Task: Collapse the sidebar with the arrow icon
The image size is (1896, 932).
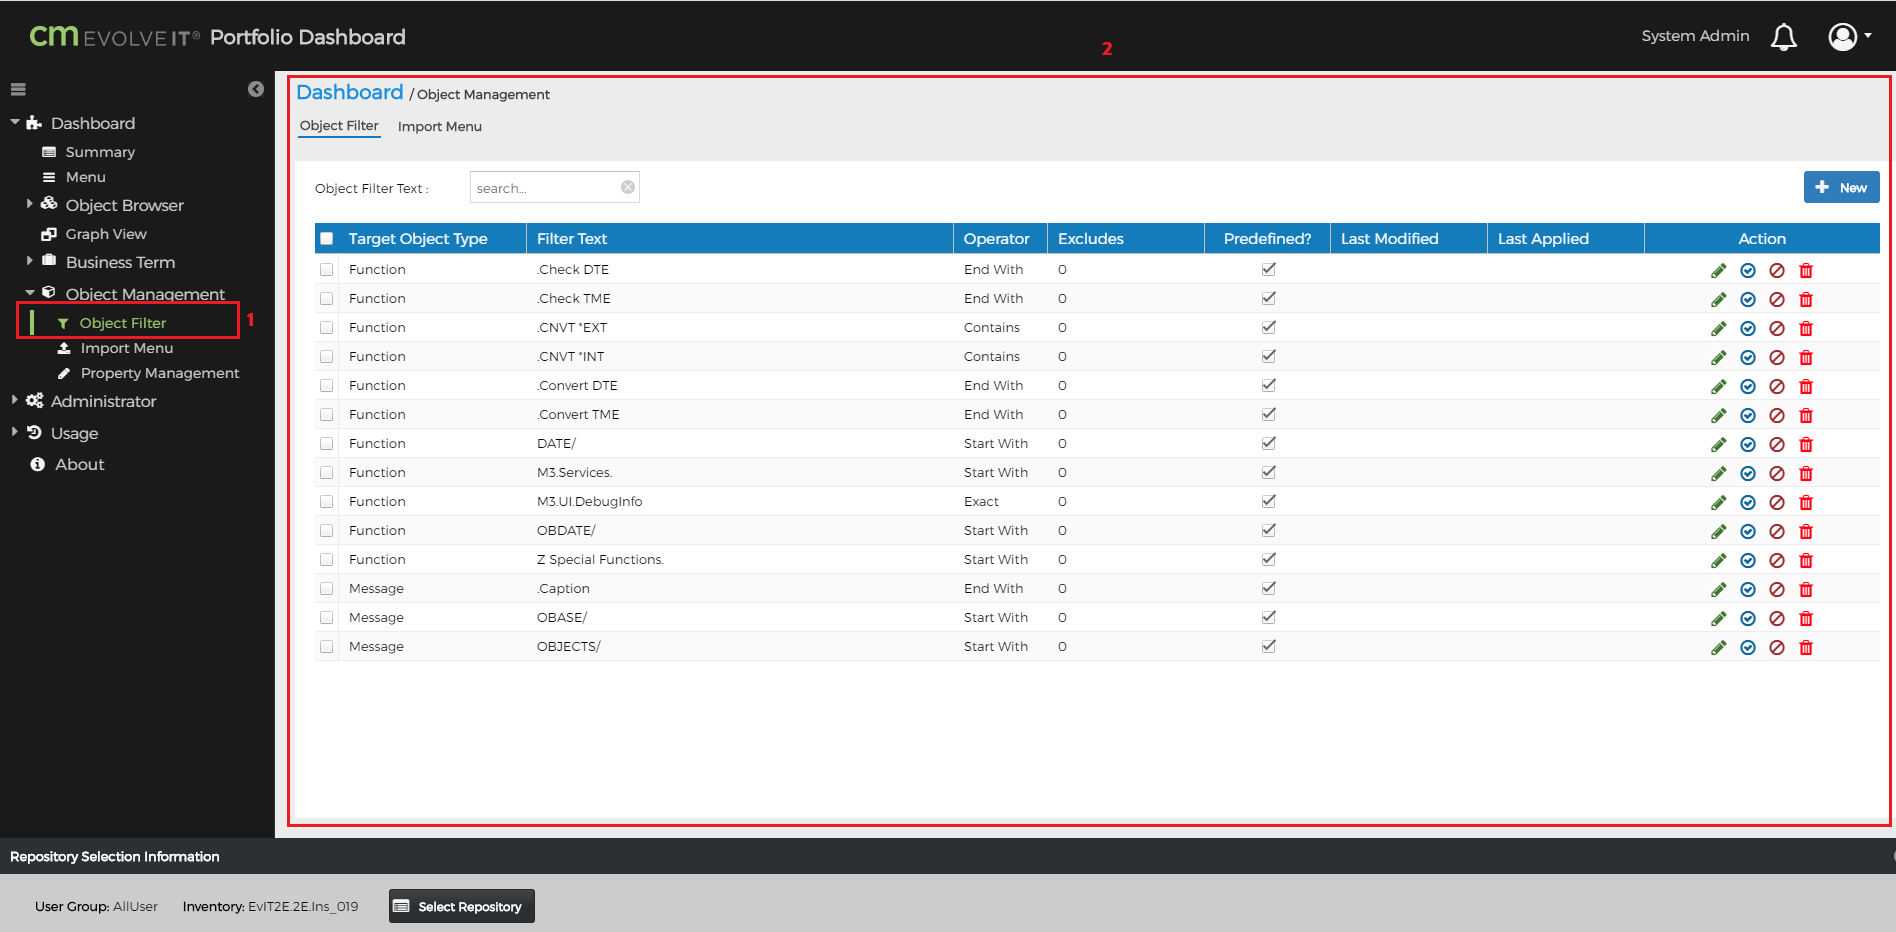Action: tap(256, 89)
